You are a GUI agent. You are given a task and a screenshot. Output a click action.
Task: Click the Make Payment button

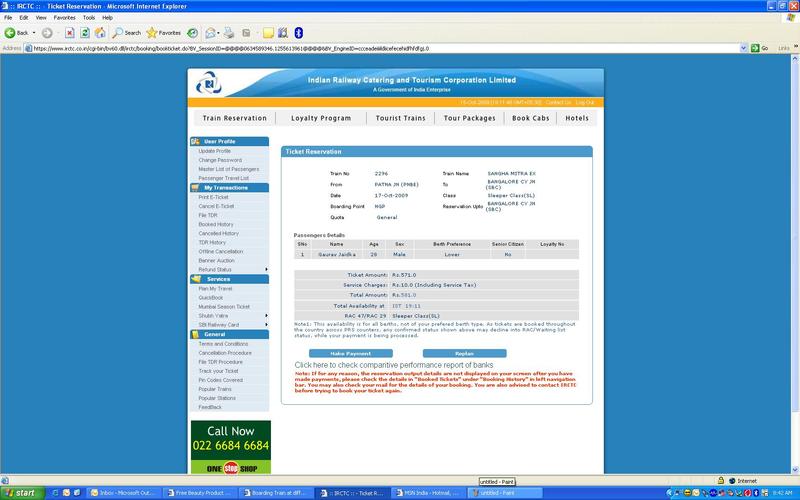(350, 353)
